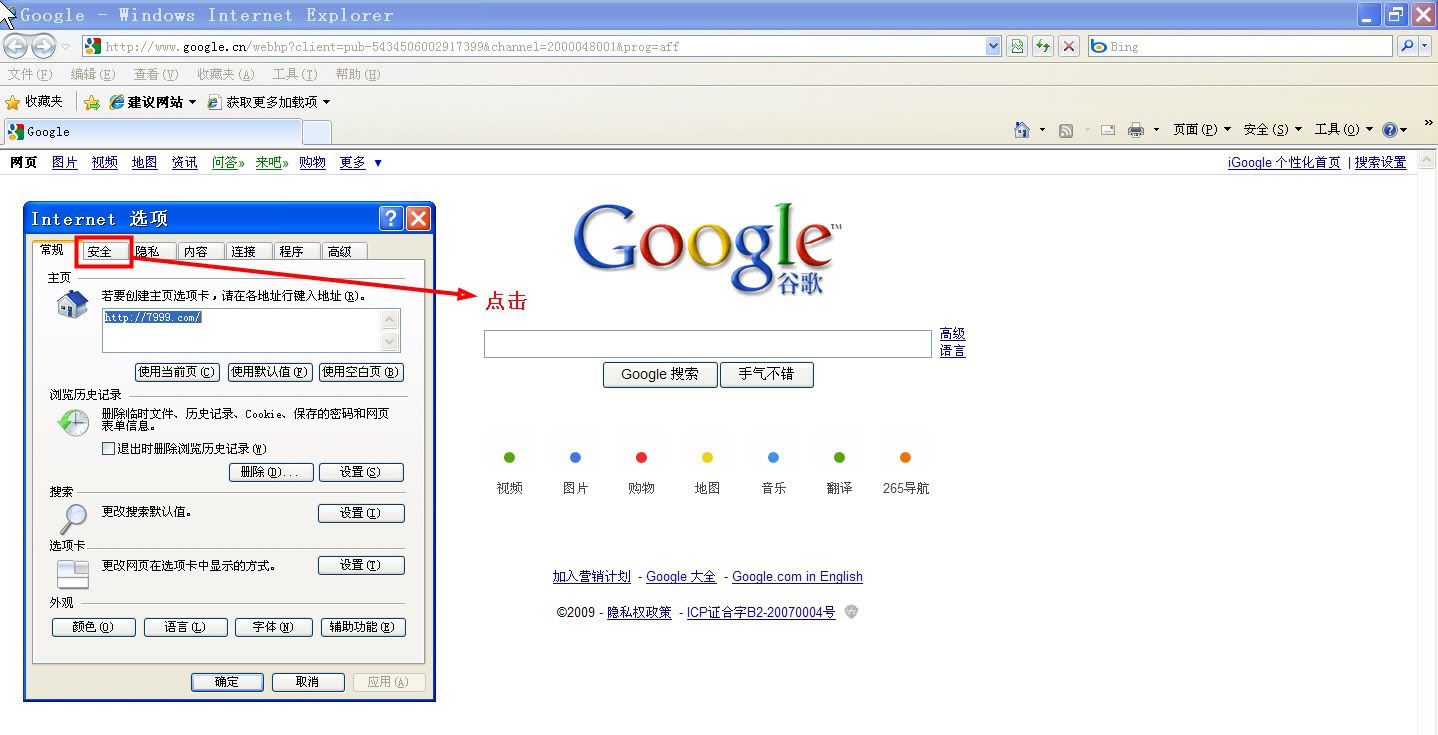The image size is (1438, 735).
Task: Open the 视频 link in Google nav
Action: (x=105, y=162)
